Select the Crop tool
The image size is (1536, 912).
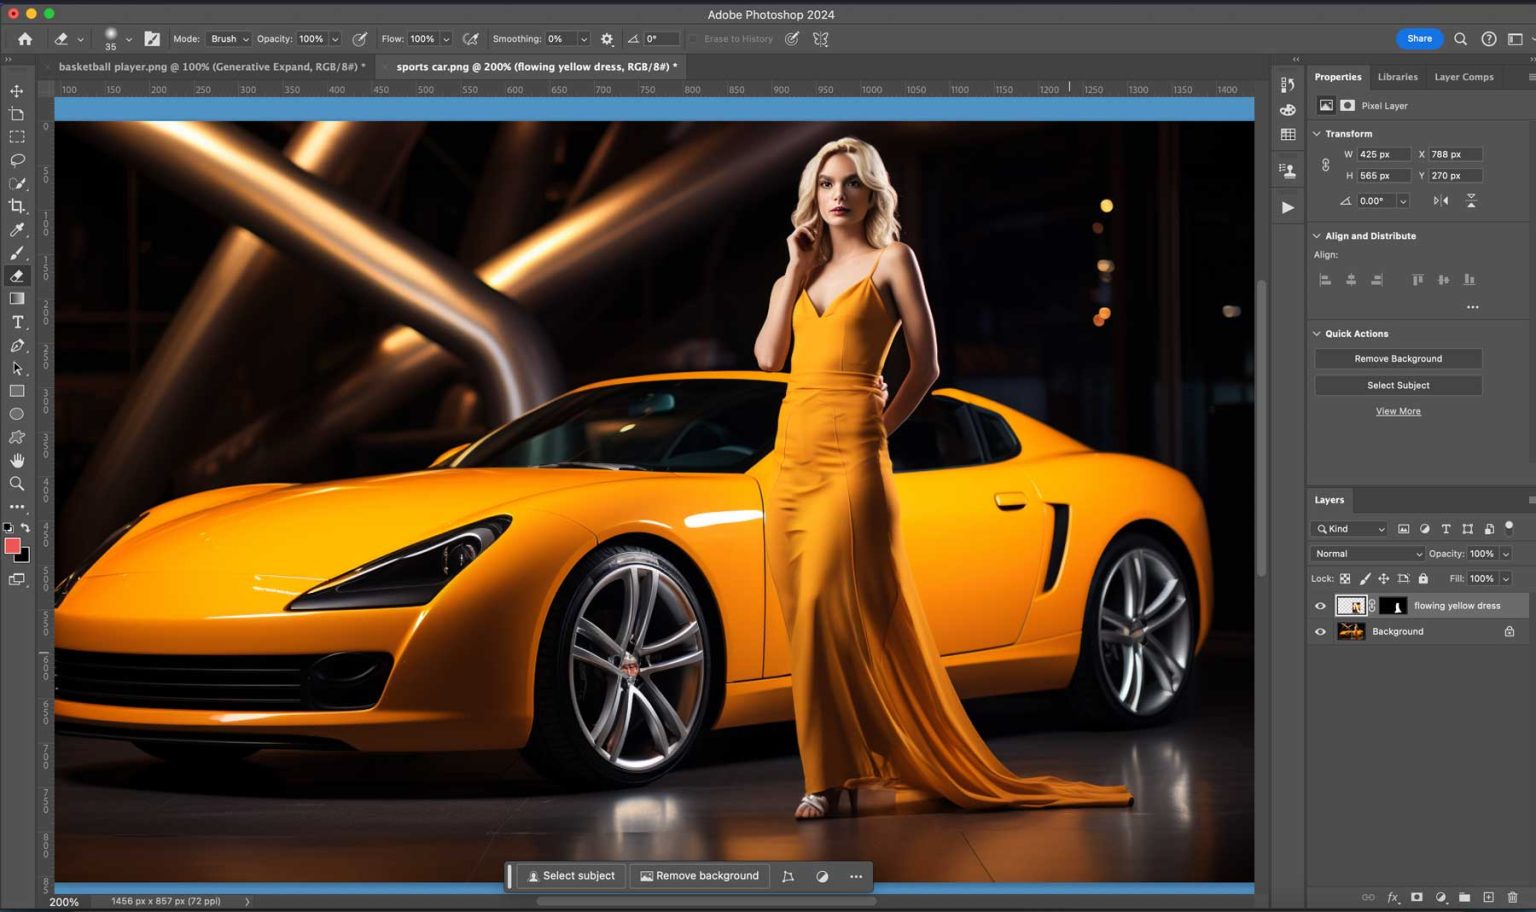click(16, 206)
